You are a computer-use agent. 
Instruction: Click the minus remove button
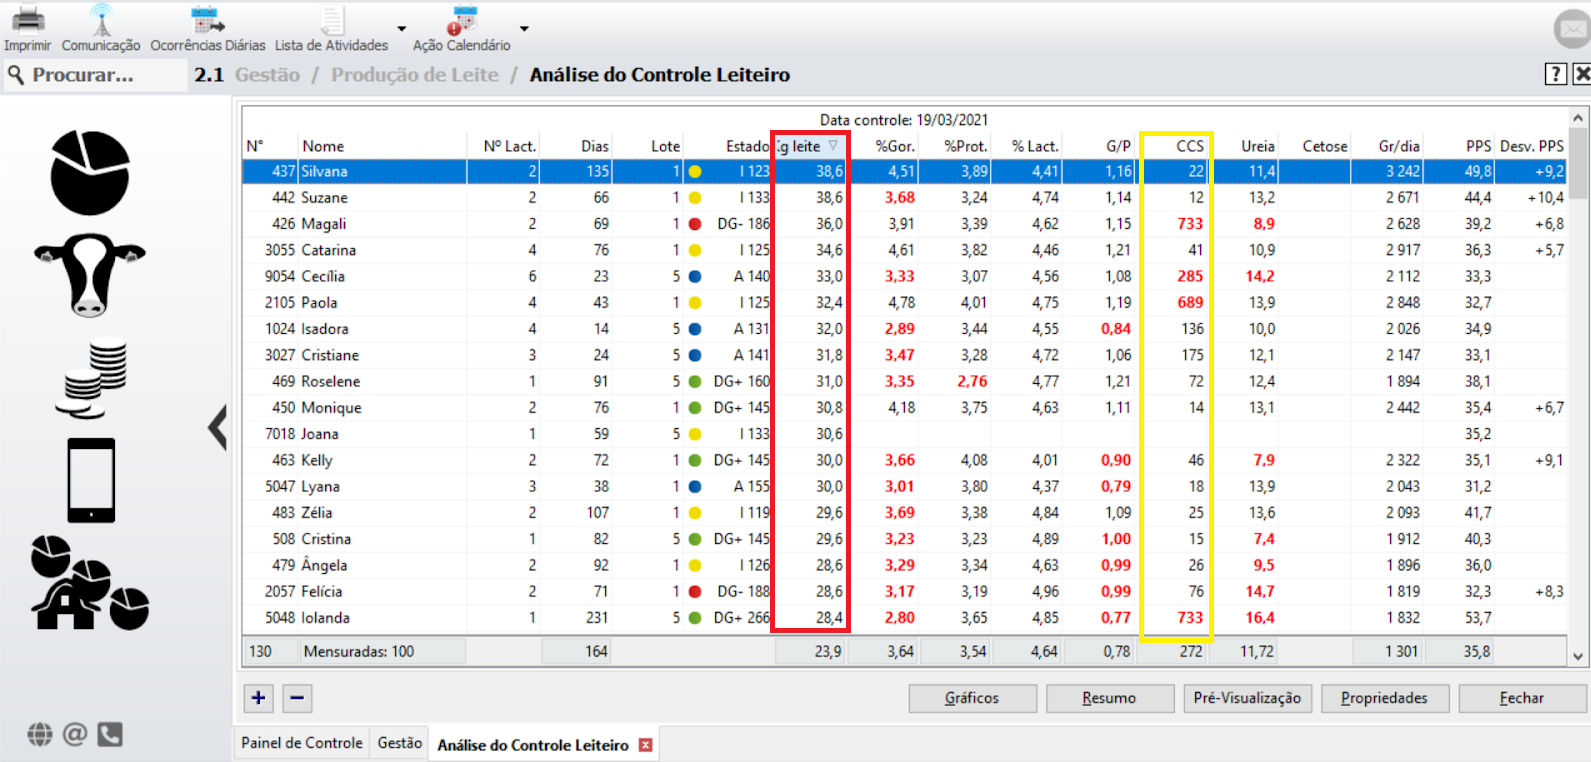click(x=297, y=698)
